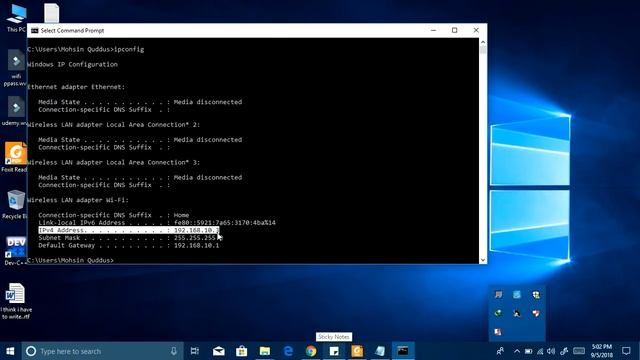Click Command Prompt scrollbar up arrow
The image size is (640, 360).
tap(483, 42)
